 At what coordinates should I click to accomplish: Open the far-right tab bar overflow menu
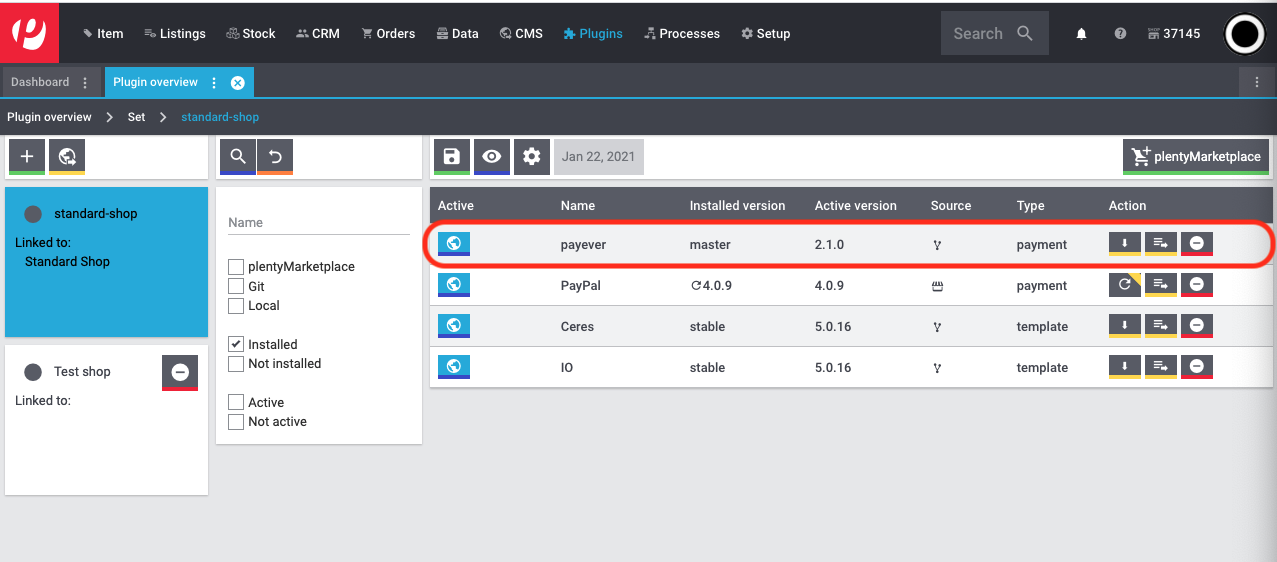click(1257, 82)
